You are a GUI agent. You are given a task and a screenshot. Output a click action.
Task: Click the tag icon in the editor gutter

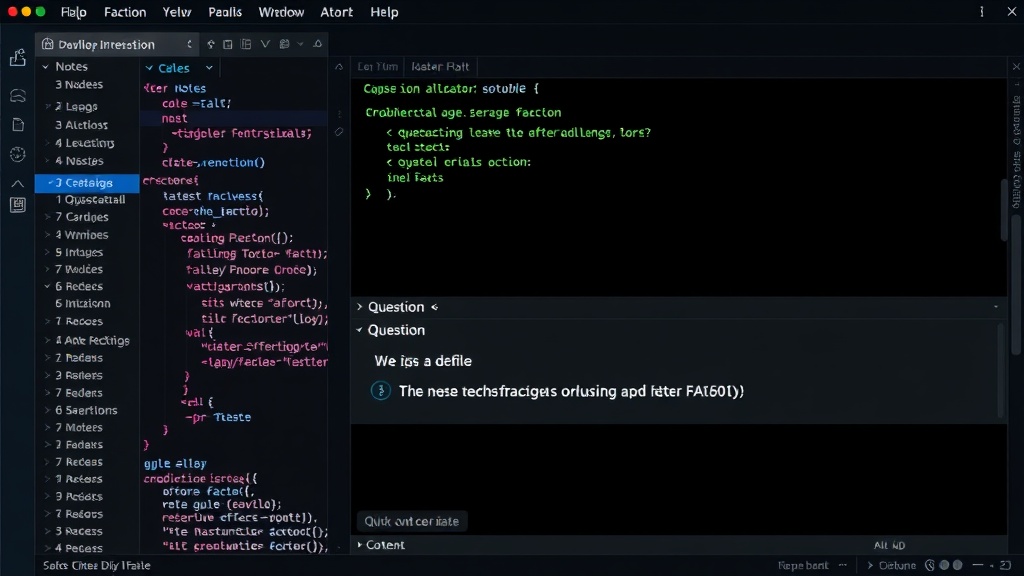coord(339,132)
